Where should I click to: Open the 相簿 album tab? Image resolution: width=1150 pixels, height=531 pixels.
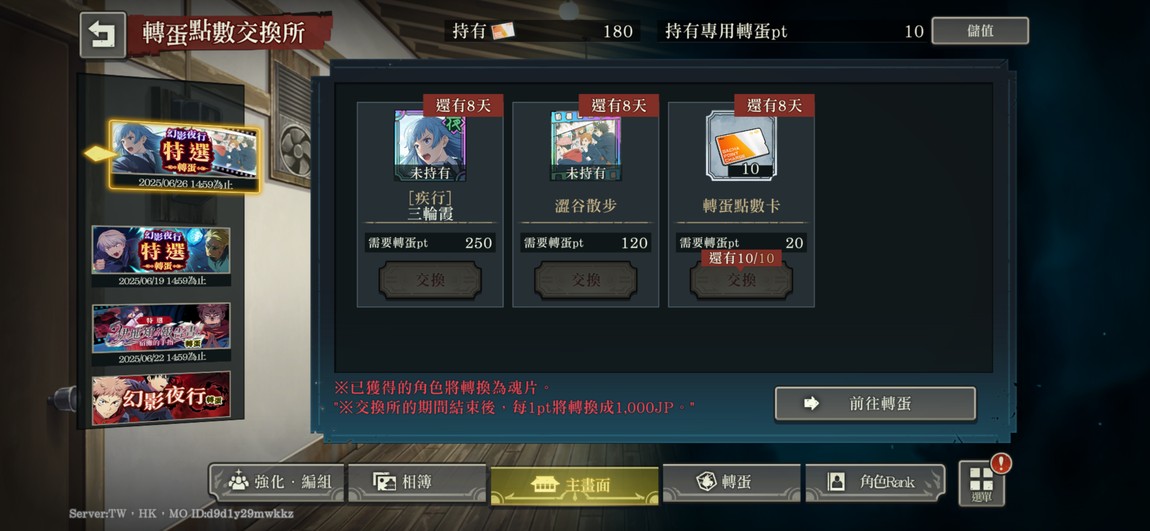click(417, 483)
